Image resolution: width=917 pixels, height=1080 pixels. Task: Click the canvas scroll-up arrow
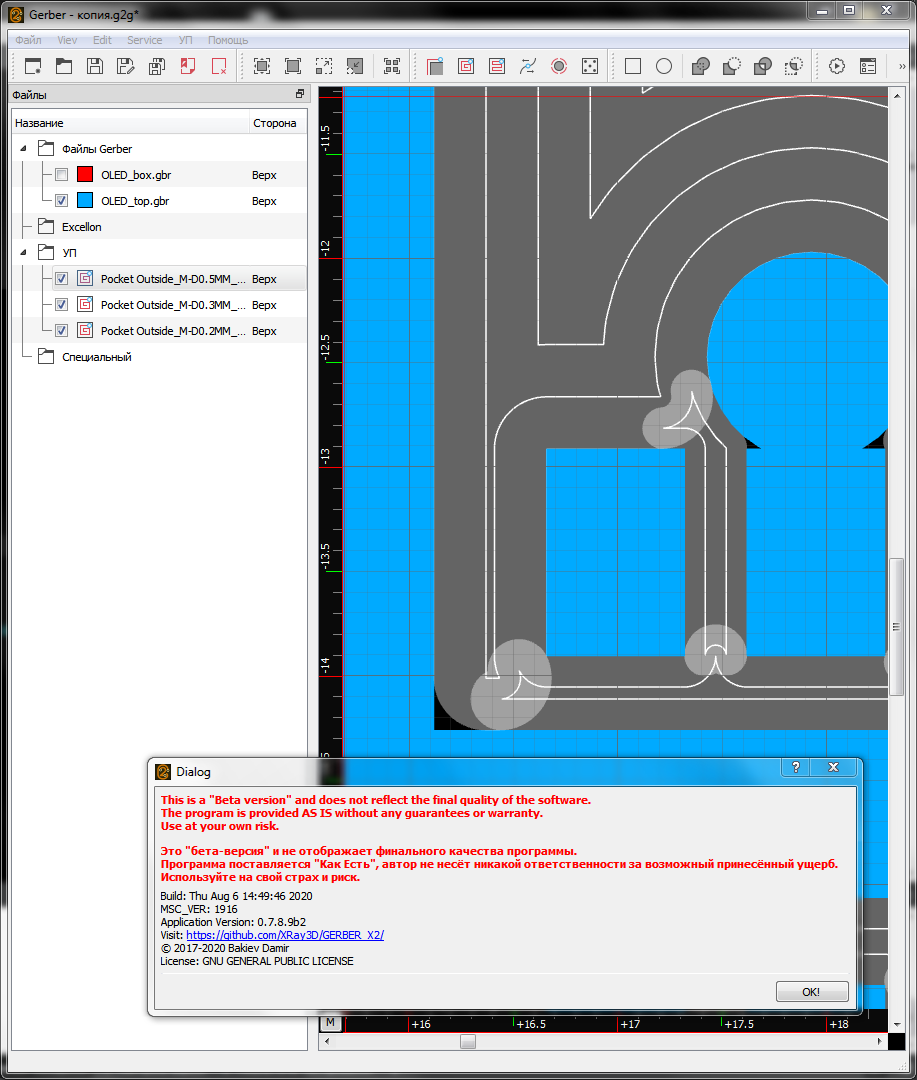point(896,96)
